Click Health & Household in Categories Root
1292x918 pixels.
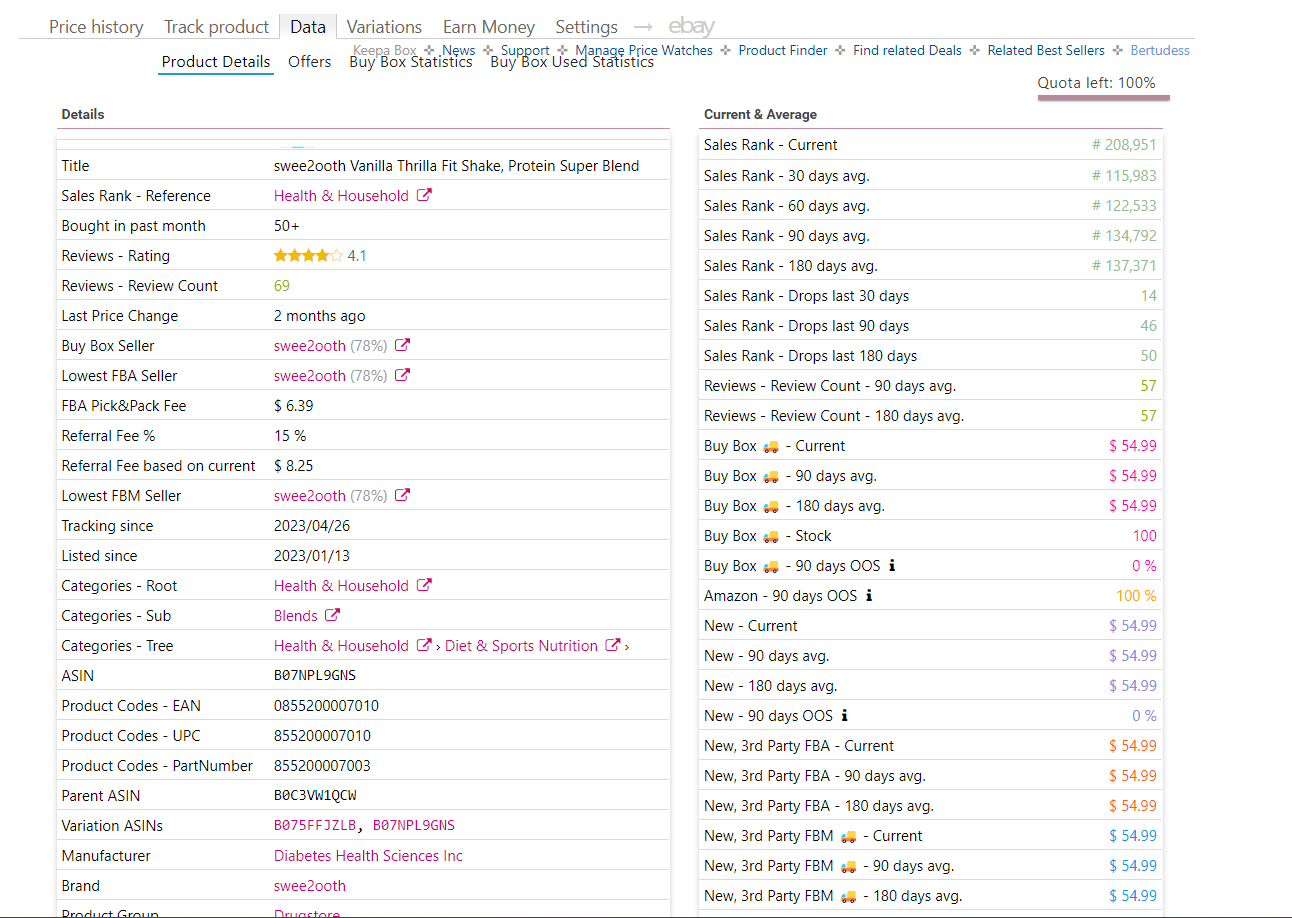(x=341, y=586)
